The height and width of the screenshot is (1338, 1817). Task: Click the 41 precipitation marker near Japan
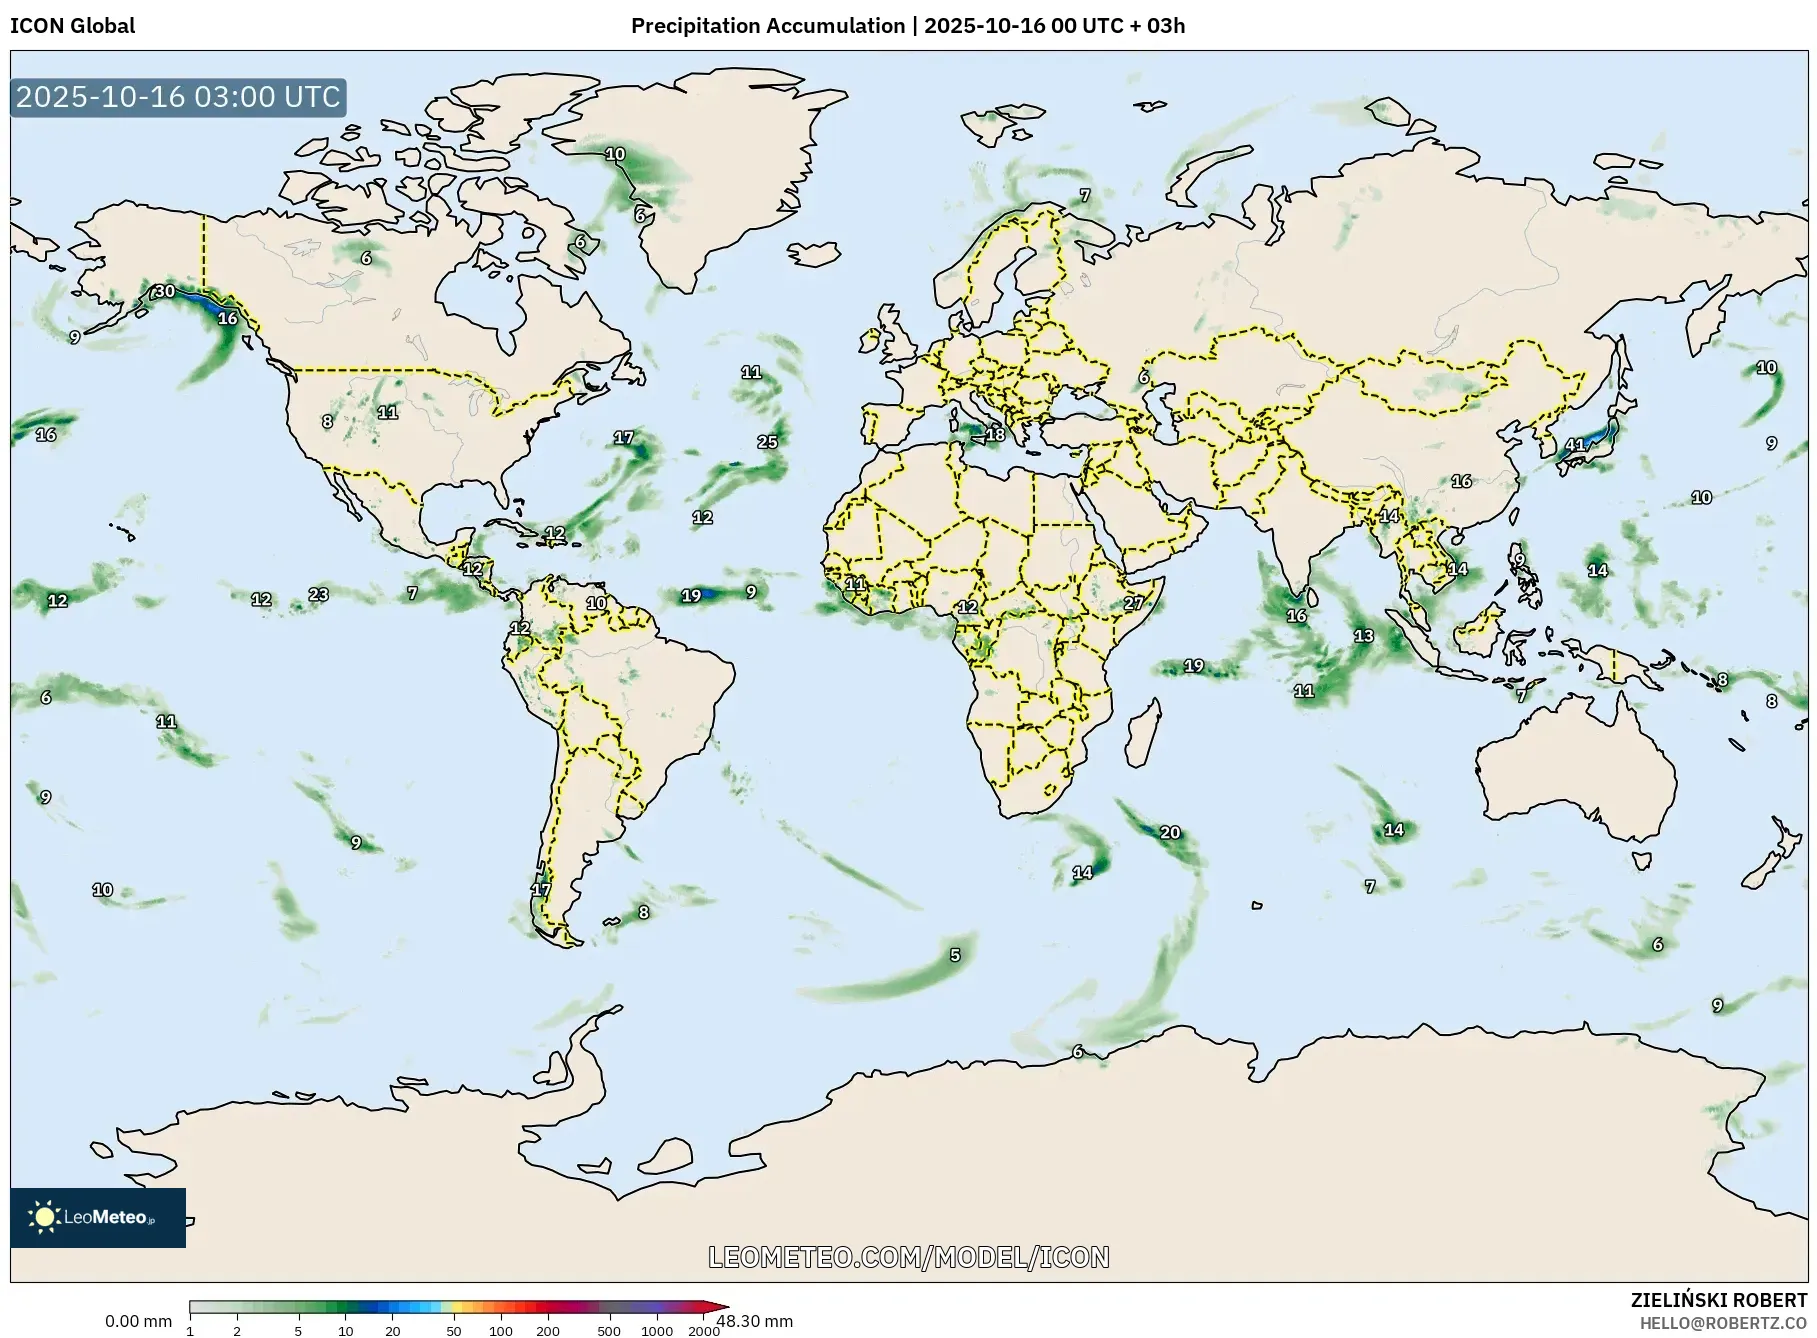tap(1574, 445)
